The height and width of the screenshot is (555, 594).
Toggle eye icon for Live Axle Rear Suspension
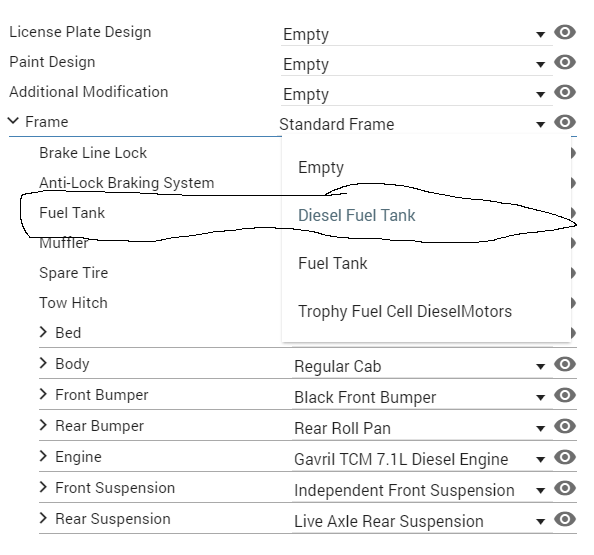pyautogui.click(x=565, y=519)
